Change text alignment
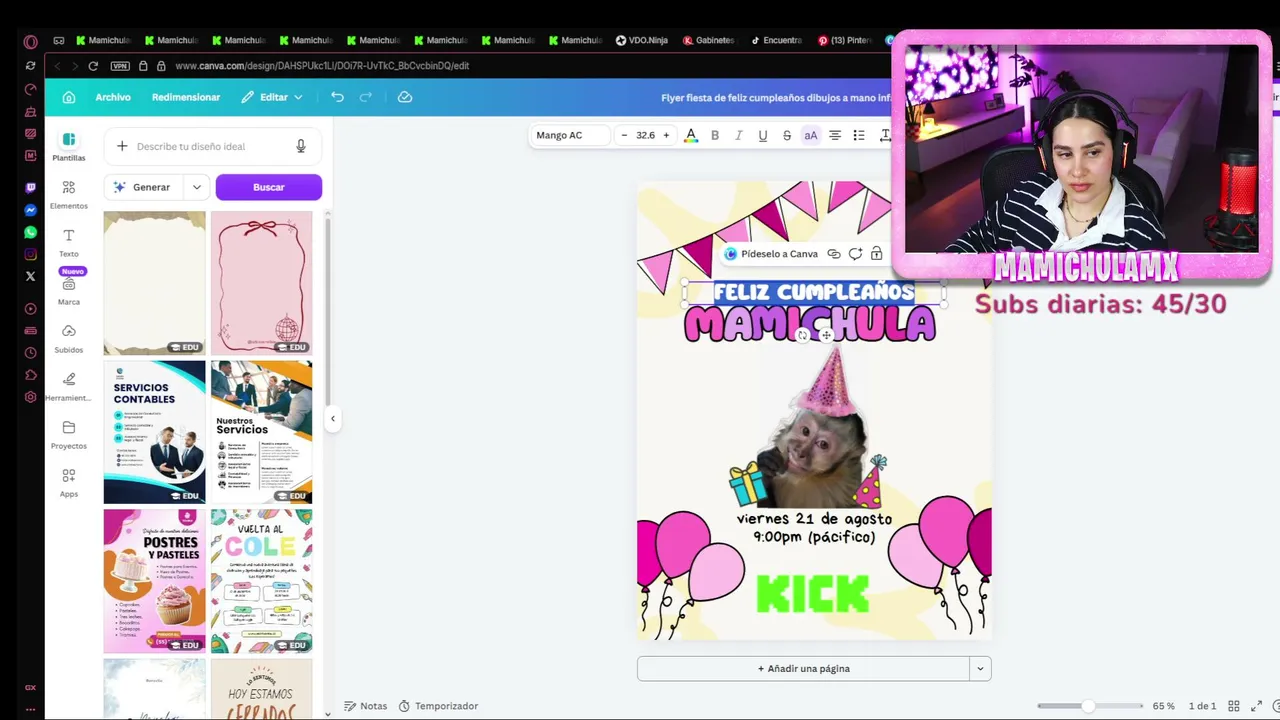 tap(835, 135)
